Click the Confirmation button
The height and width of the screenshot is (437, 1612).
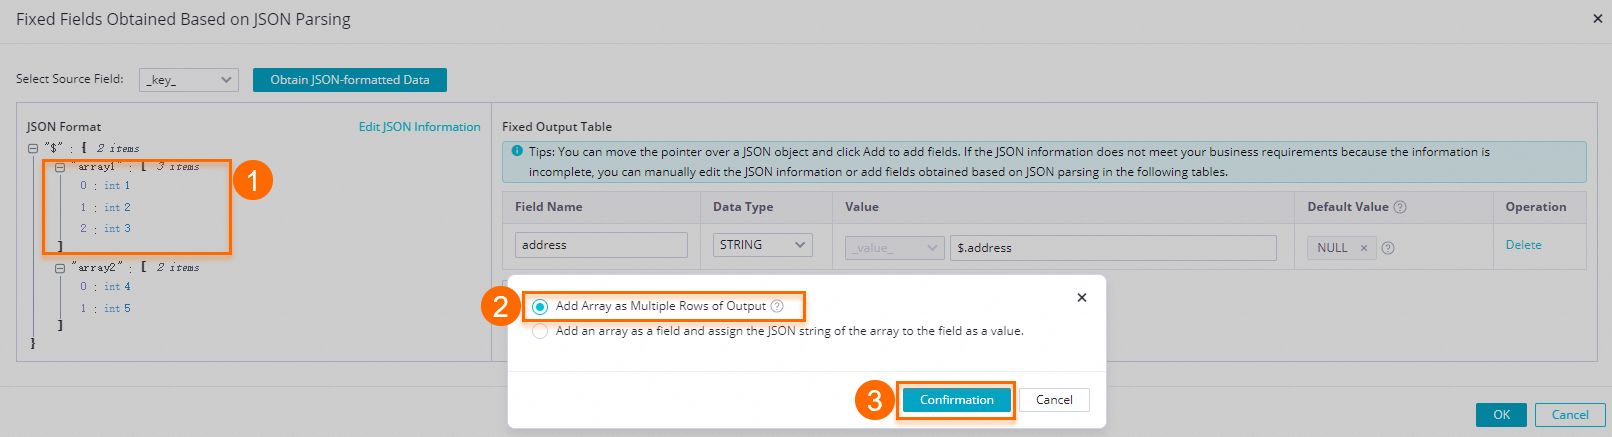(956, 400)
